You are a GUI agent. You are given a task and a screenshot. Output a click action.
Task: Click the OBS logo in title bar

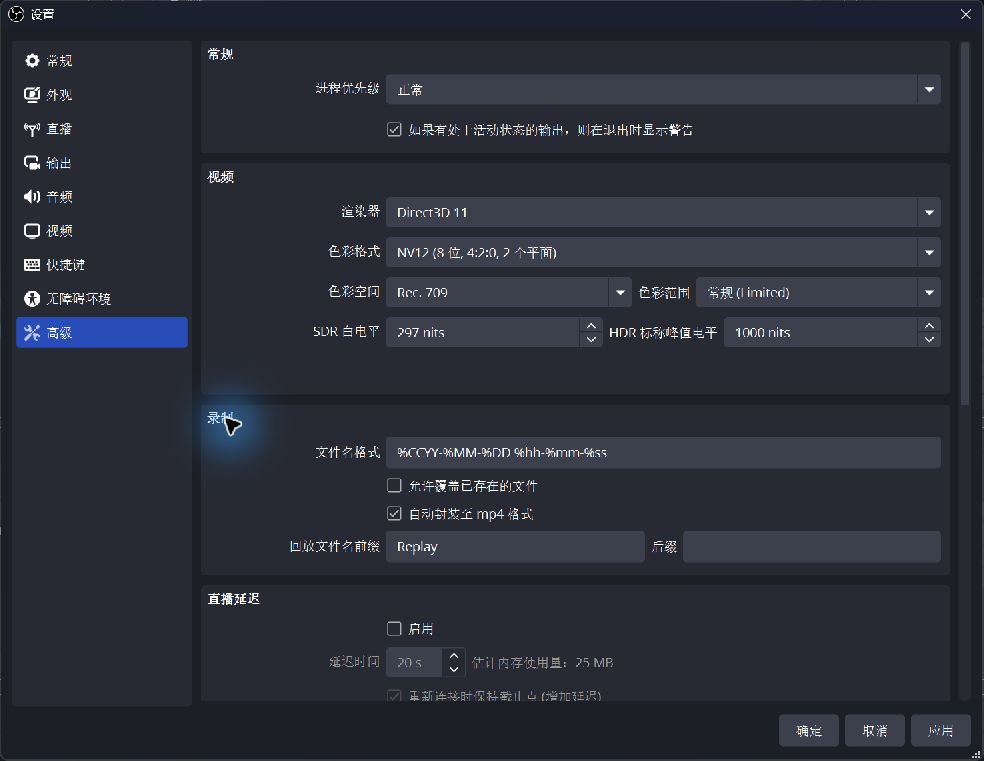point(16,14)
